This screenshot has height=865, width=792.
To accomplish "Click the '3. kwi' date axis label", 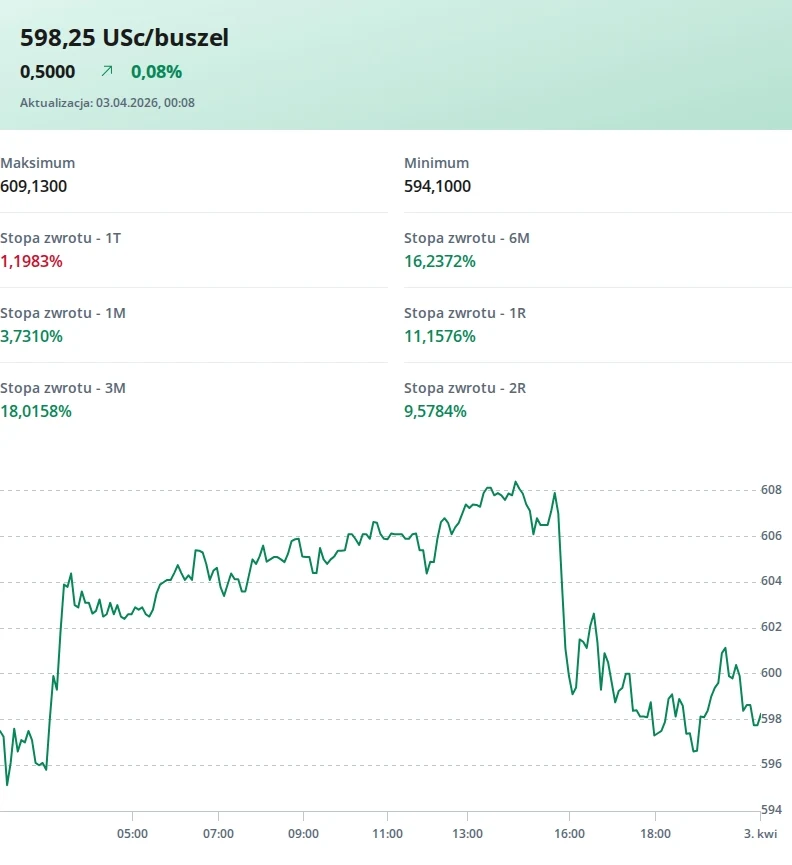I will (760, 833).
